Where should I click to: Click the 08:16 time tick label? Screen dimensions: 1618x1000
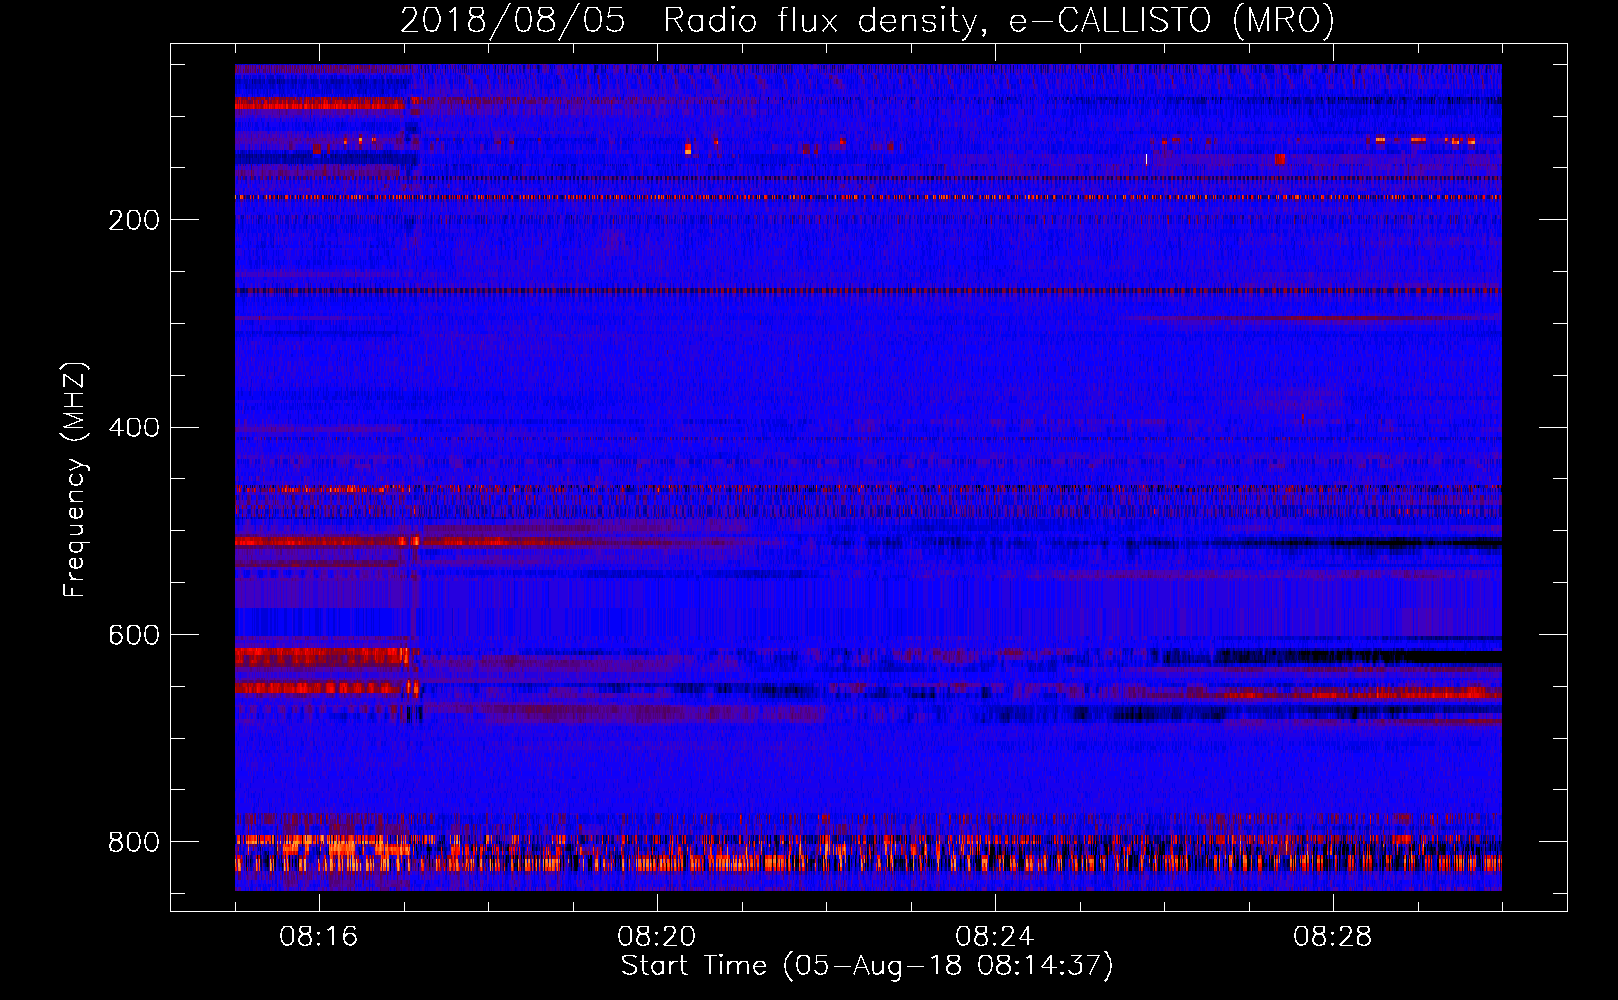pos(319,937)
